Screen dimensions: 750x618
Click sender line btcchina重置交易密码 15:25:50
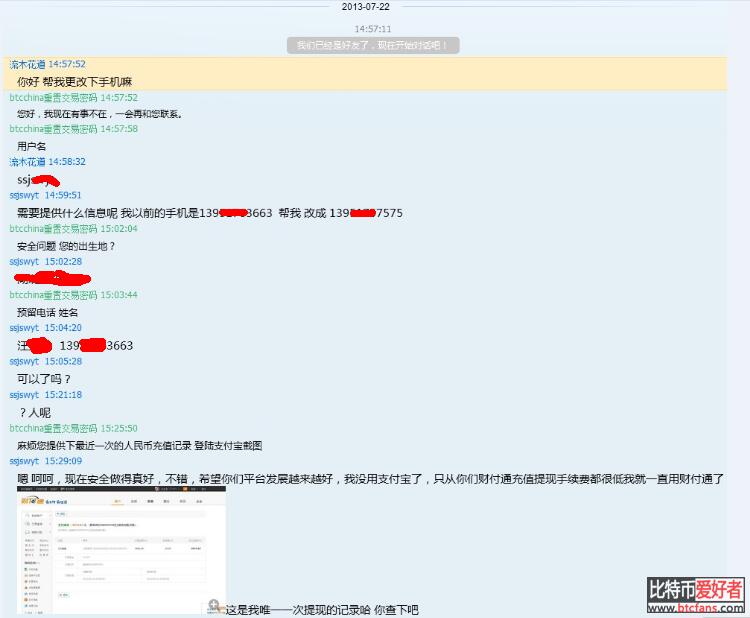point(74,428)
